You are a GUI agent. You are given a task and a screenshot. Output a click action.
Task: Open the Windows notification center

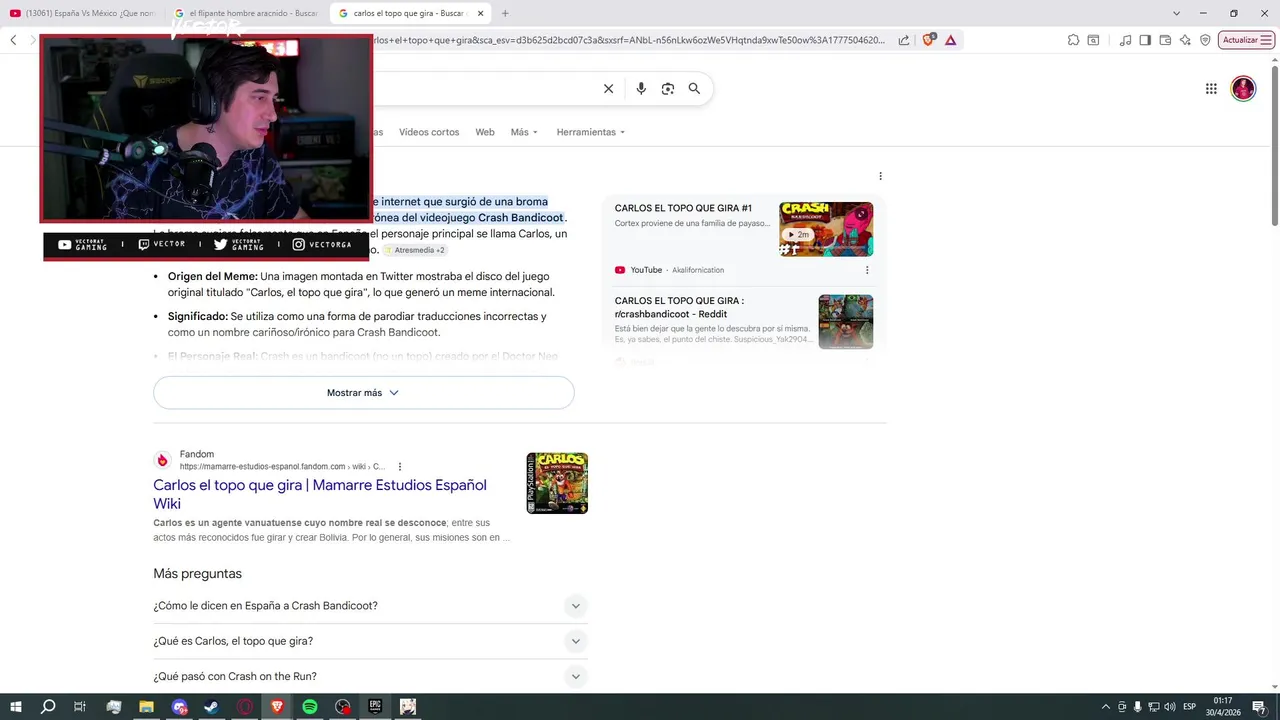(x=1259, y=707)
